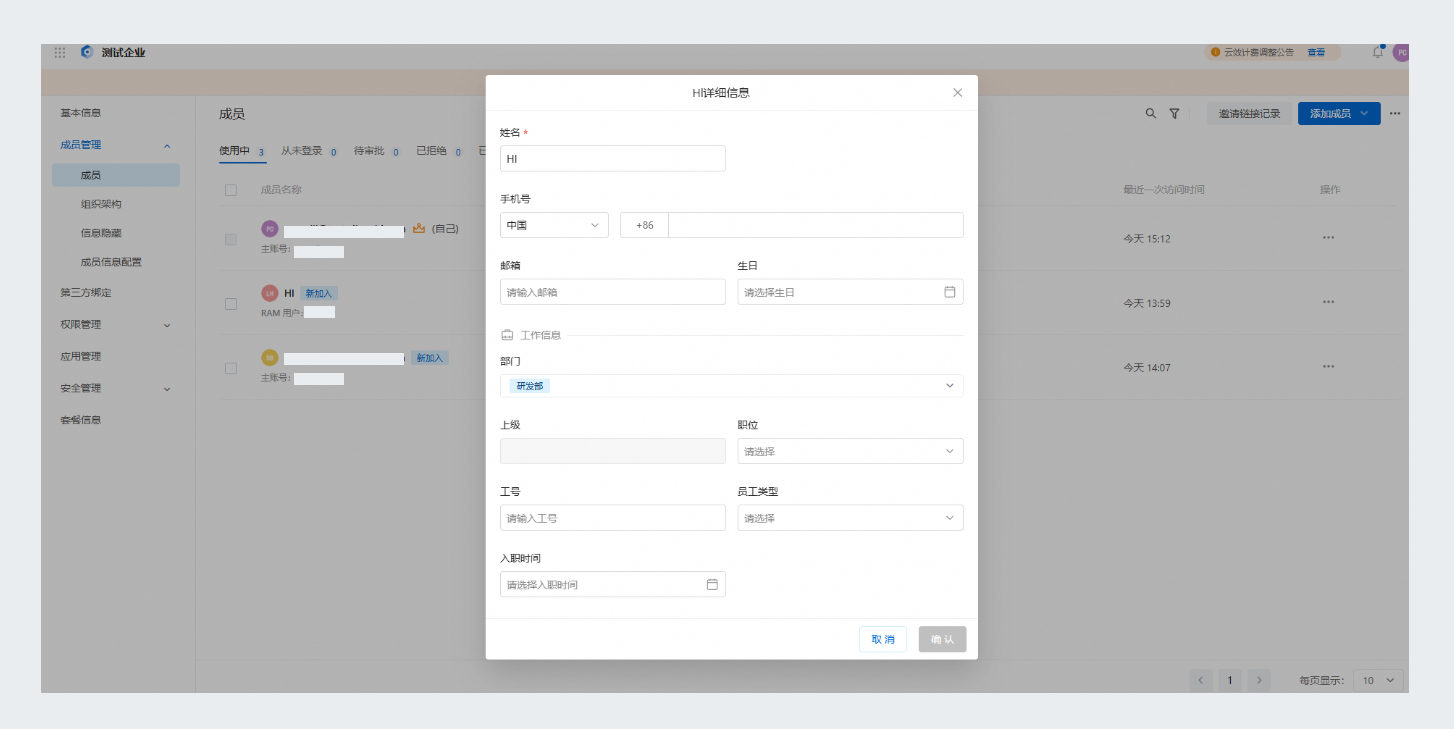Click the 研发部 tag in 部门
This screenshot has width=1454, height=729.
tap(530, 385)
